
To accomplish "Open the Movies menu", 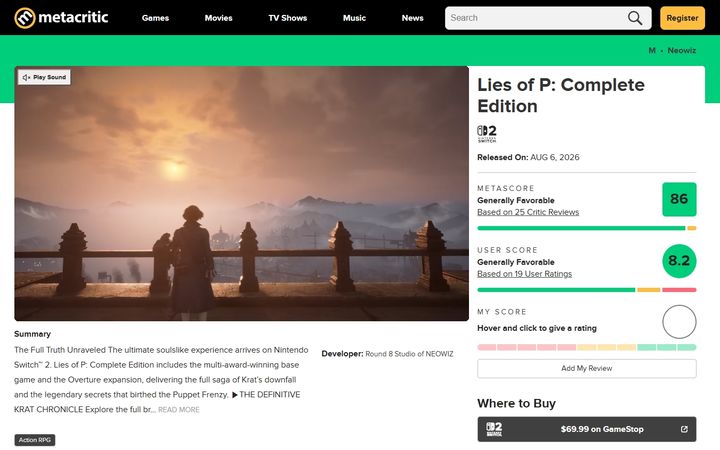I will tap(219, 18).
